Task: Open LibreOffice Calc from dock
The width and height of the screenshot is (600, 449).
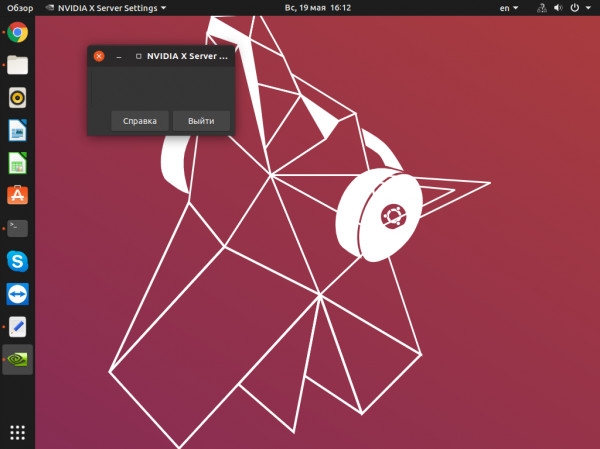Action: tap(17, 163)
